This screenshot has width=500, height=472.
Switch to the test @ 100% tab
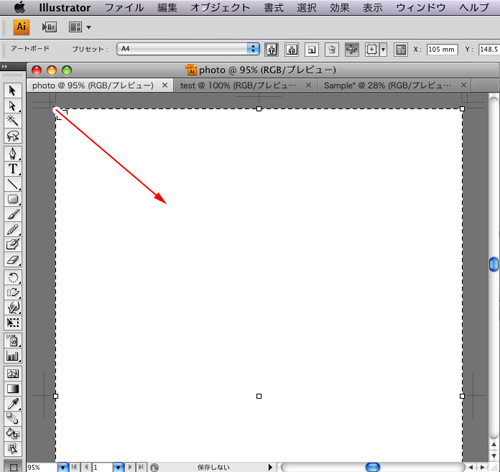pyautogui.click(x=246, y=86)
